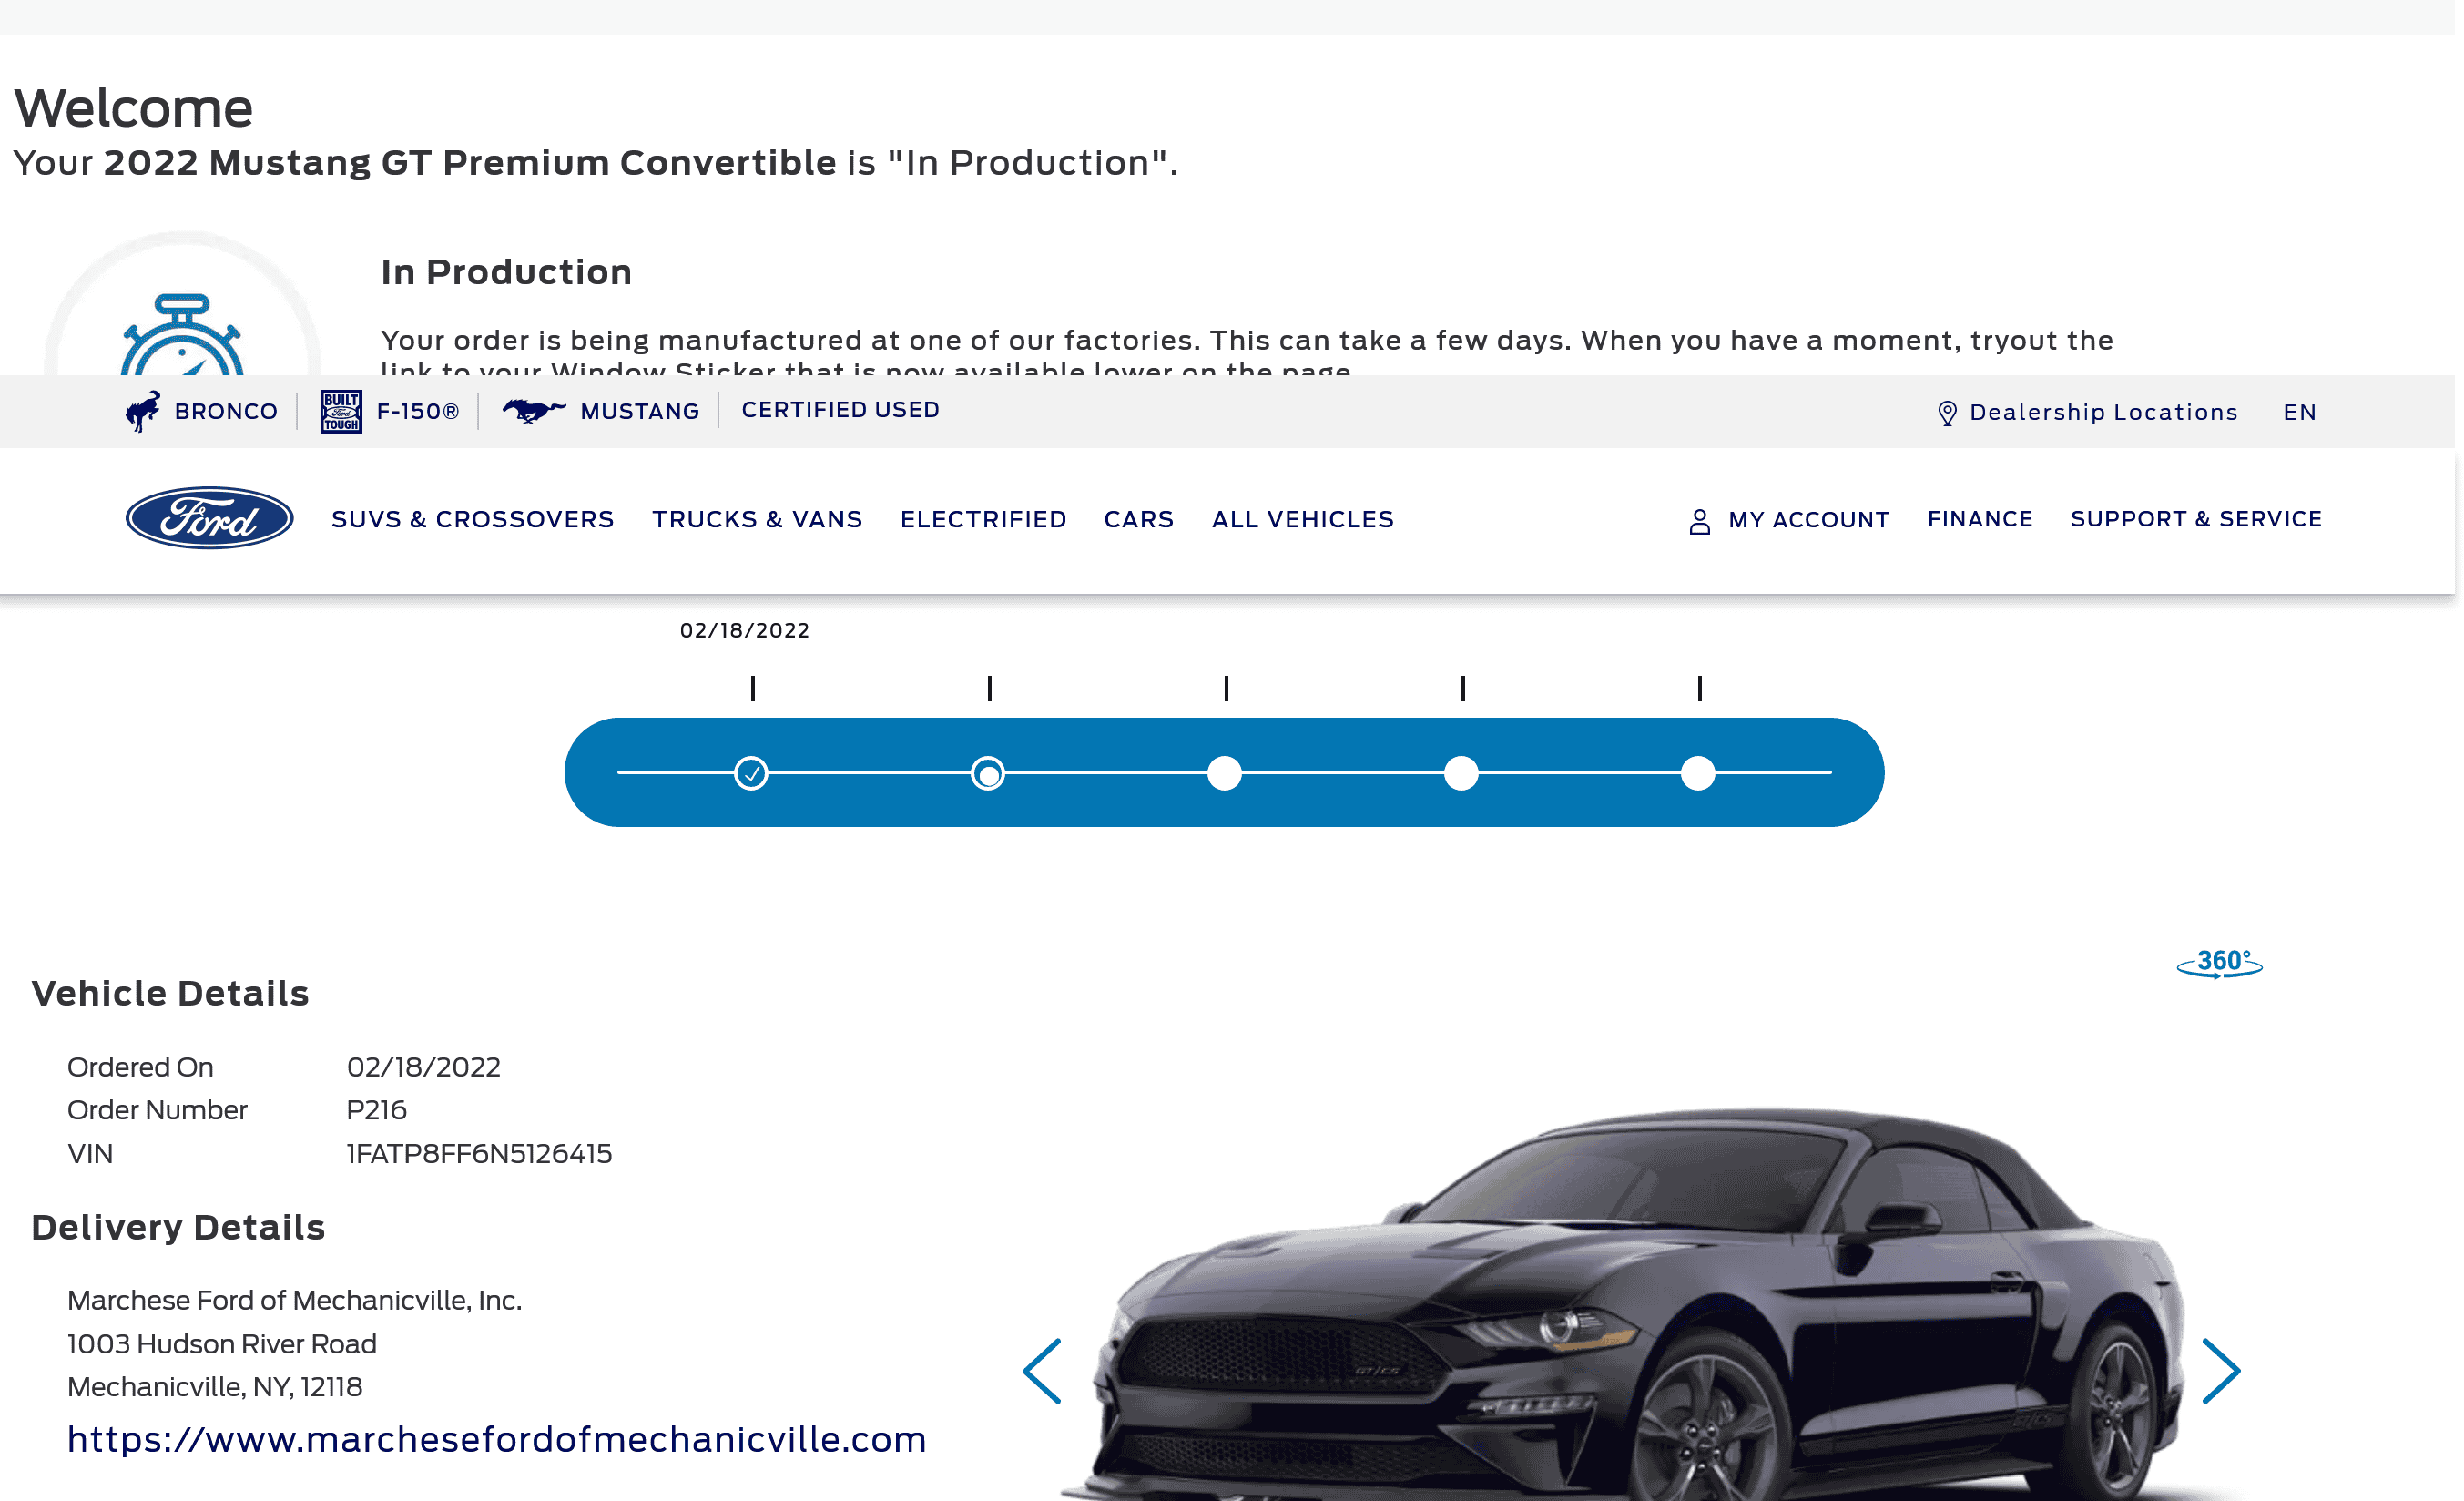Click the My Account person icon

(x=1699, y=521)
